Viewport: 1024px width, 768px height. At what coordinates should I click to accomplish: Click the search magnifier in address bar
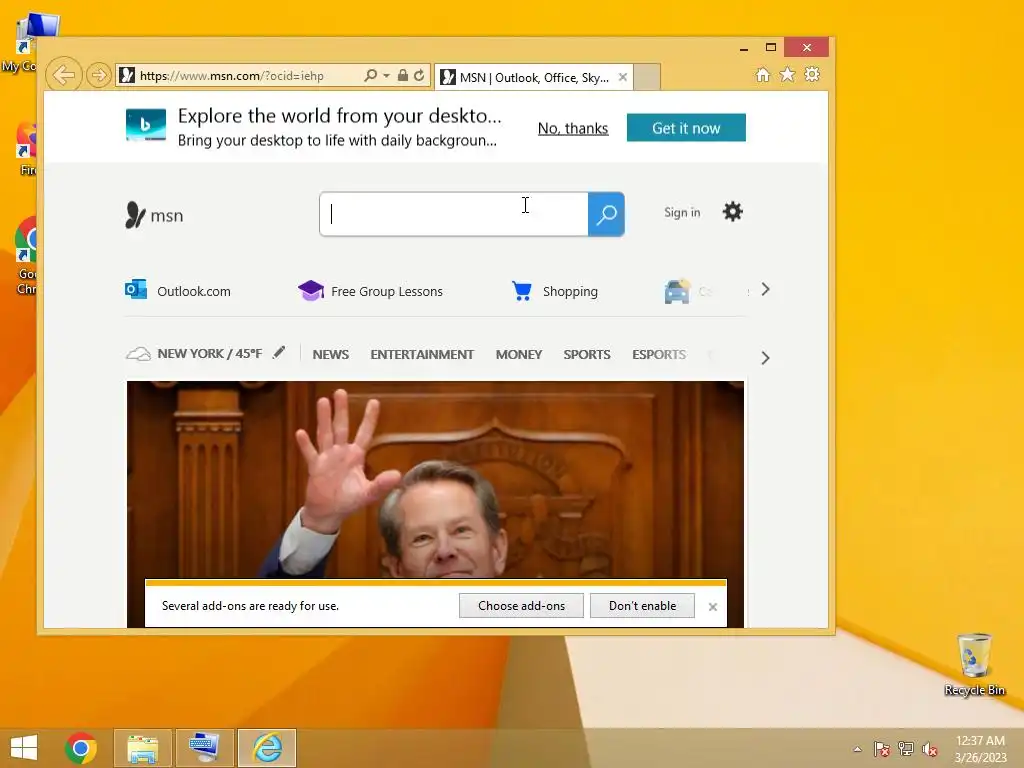coord(370,76)
